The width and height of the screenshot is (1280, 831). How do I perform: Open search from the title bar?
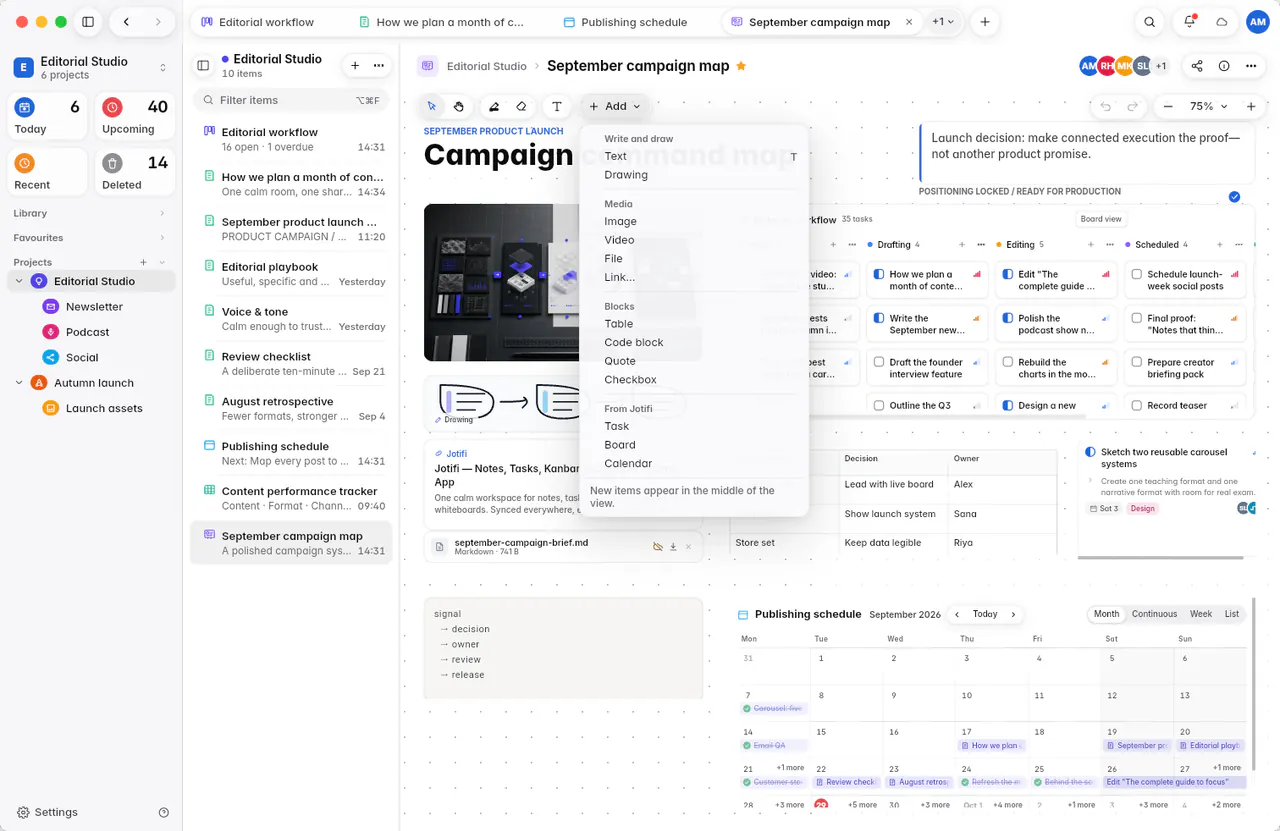coord(1150,22)
